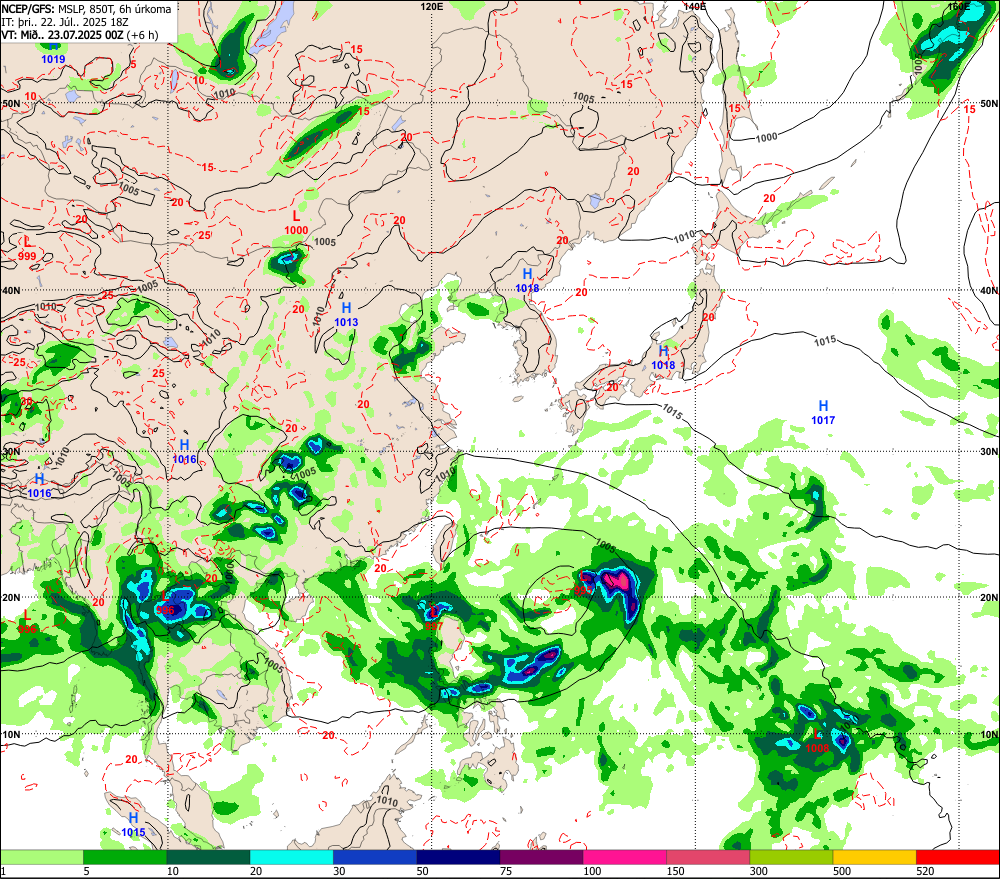The image size is (1000, 879).
Task: Click the legend value 75
Action: click(x=506, y=871)
